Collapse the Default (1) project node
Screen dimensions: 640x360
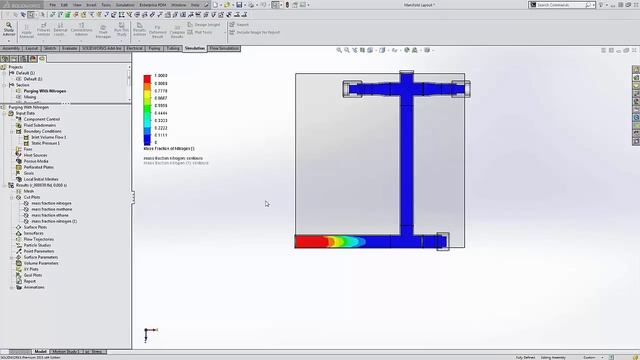(x=4, y=73)
